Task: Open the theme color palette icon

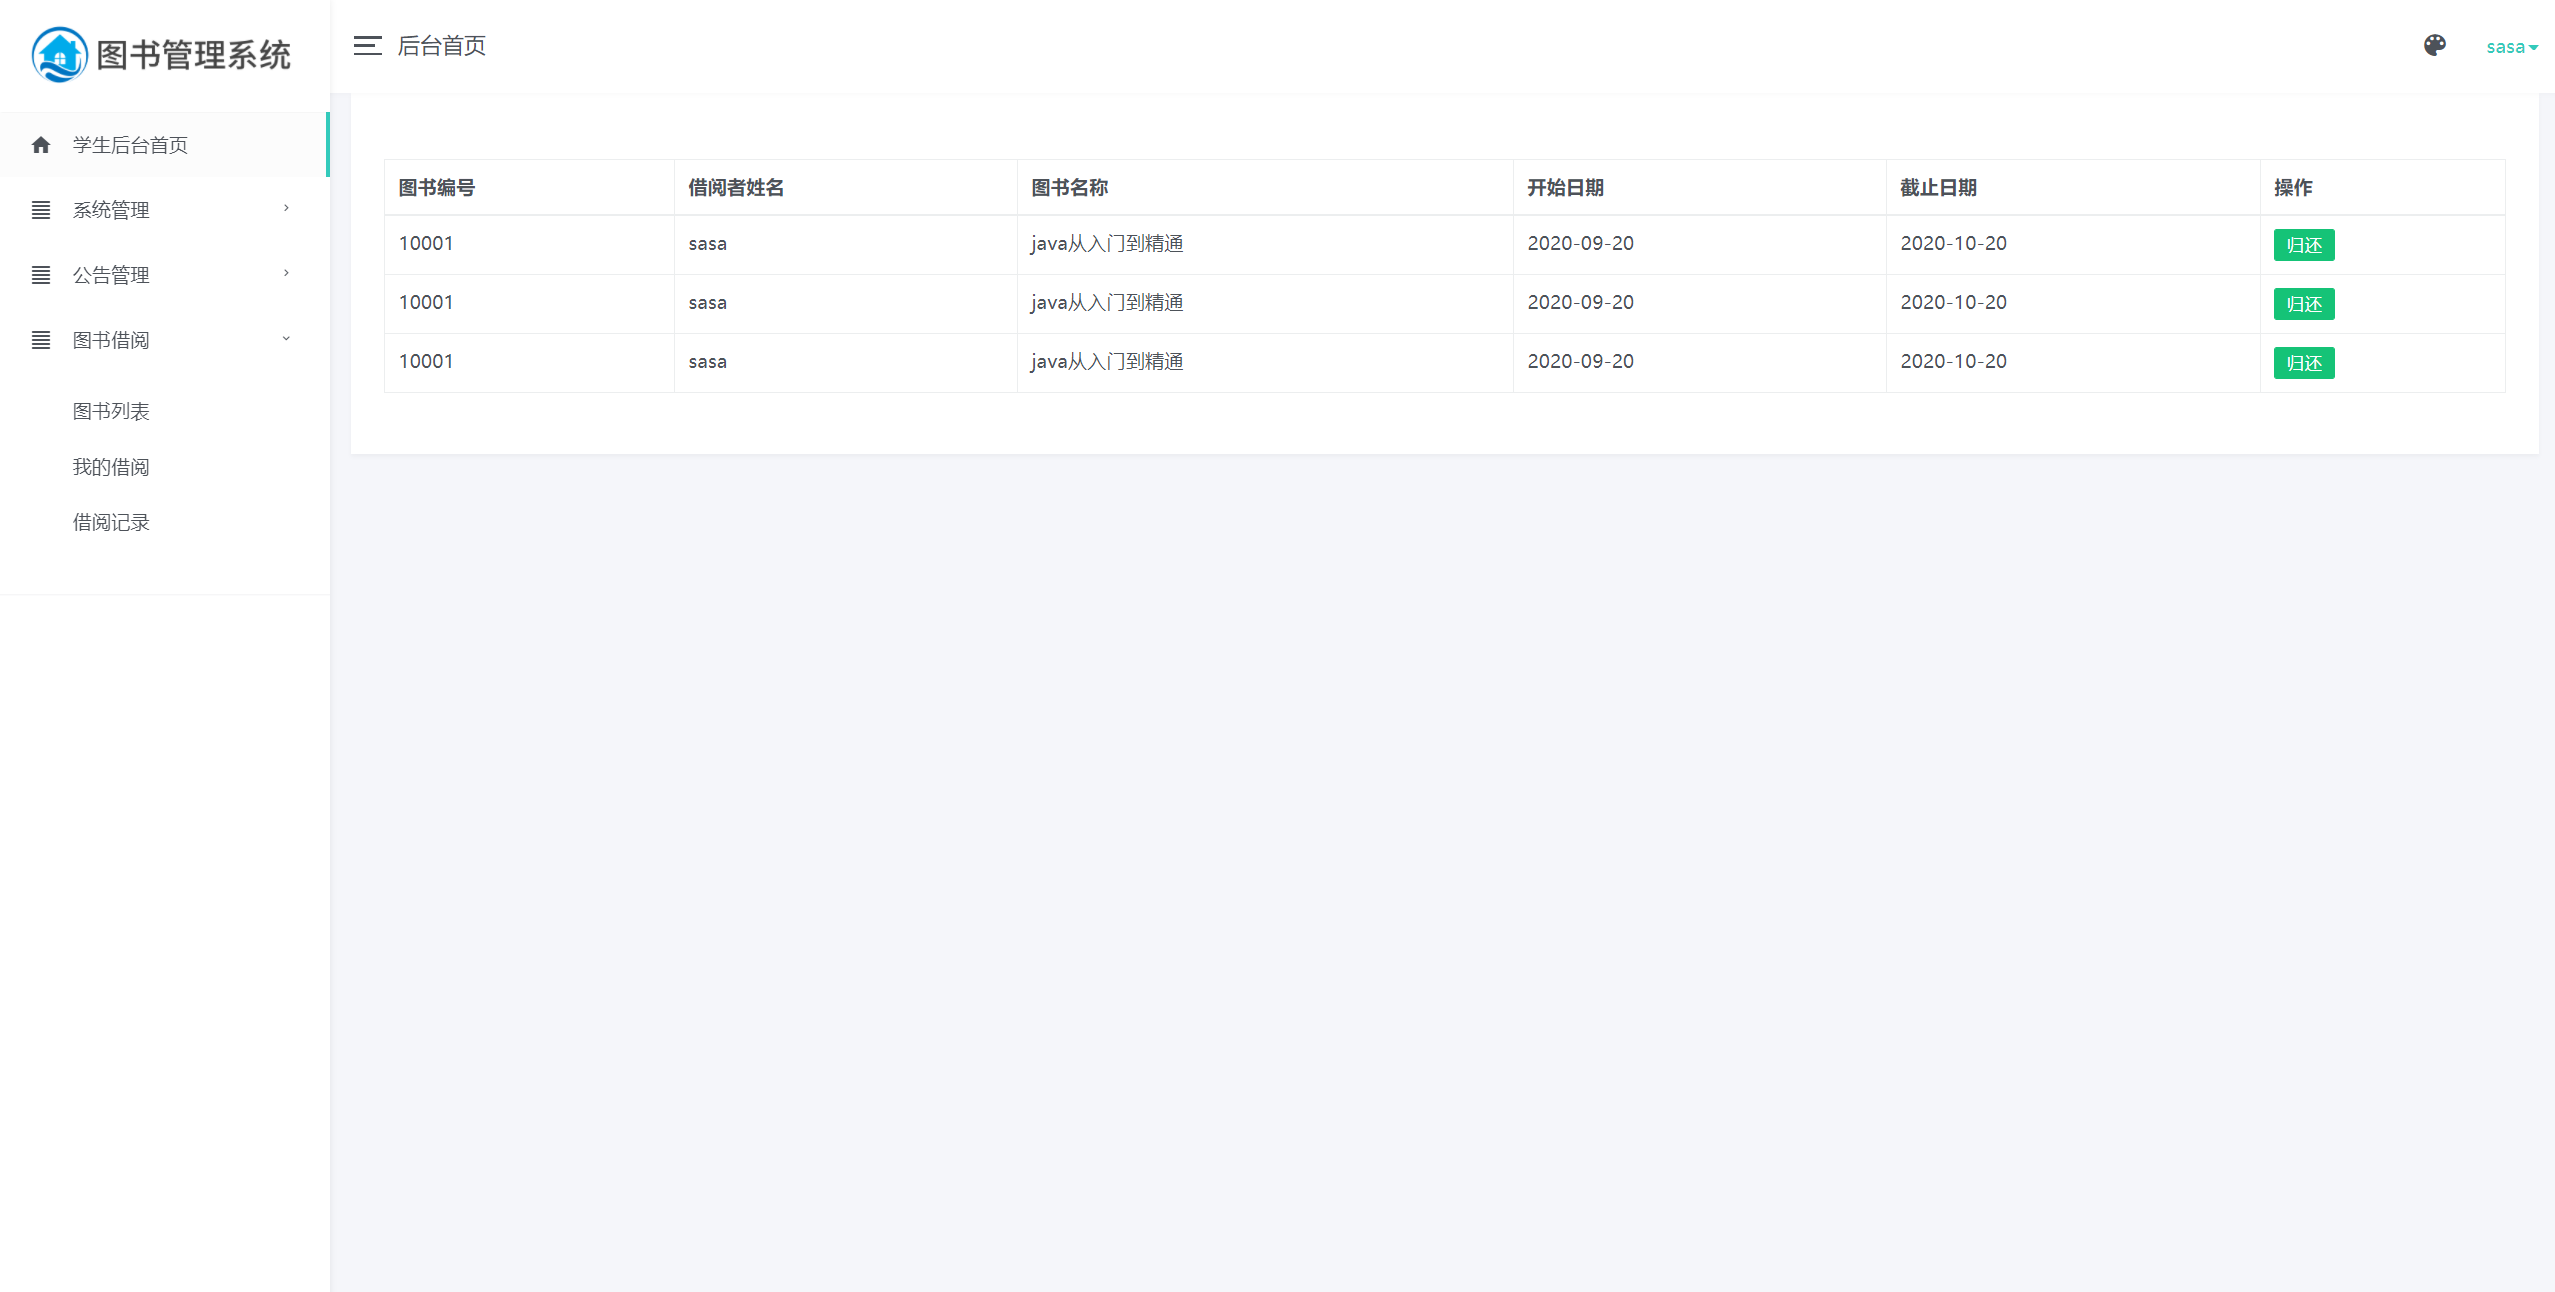Action: pyautogui.click(x=2434, y=45)
